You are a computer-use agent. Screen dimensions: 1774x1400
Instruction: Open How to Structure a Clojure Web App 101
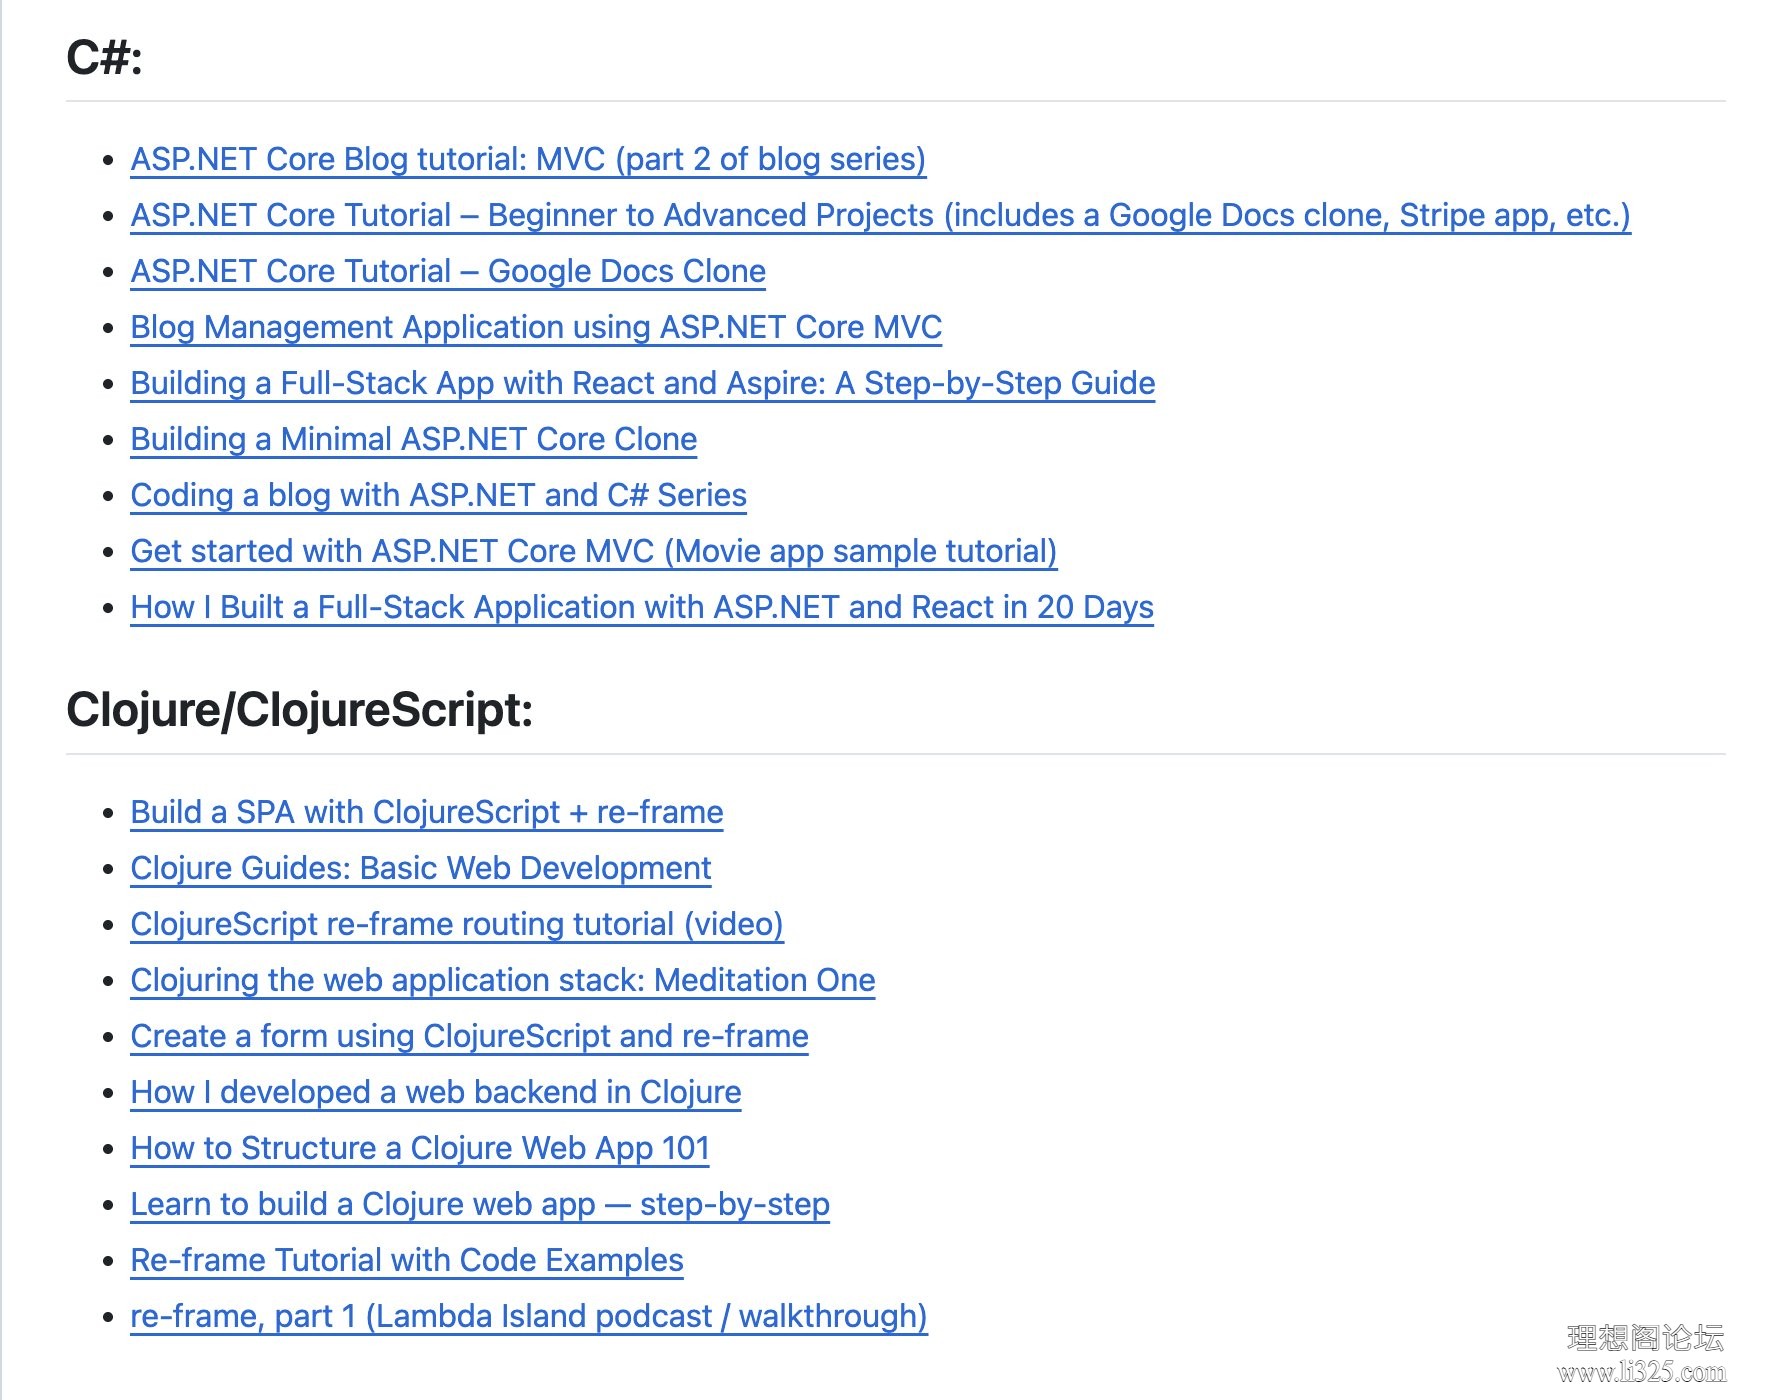(x=419, y=1148)
